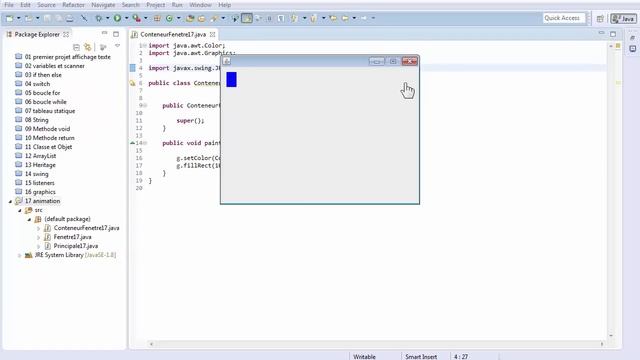Click the Writable status bar entry
Image resolution: width=640 pixels, height=360 pixels.
point(364,356)
